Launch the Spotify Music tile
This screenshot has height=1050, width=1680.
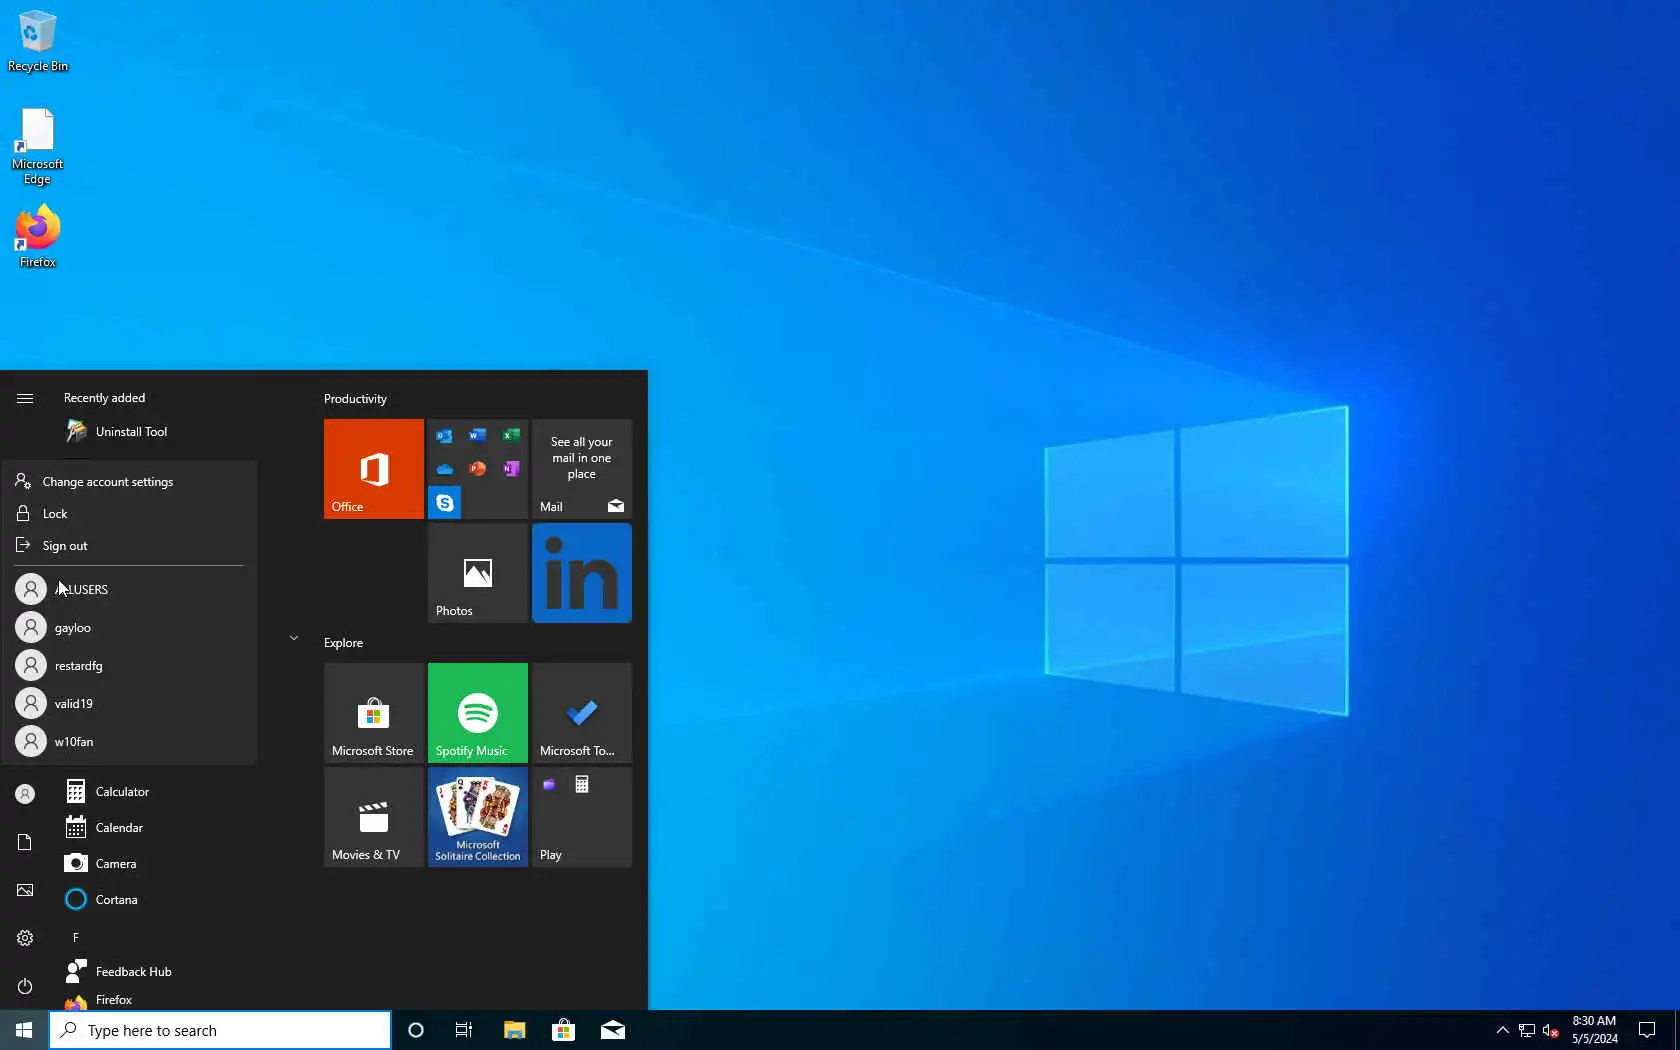coord(478,713)
